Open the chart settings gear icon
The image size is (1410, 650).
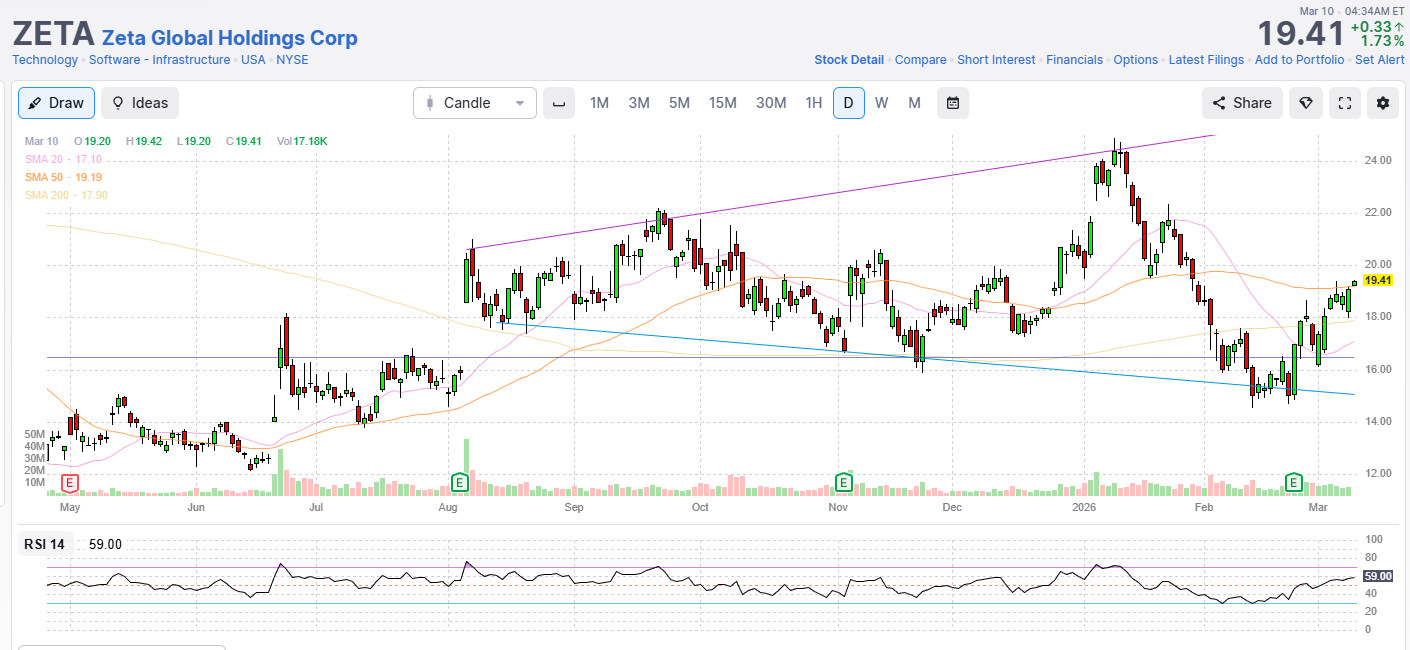coord(1383,103)
